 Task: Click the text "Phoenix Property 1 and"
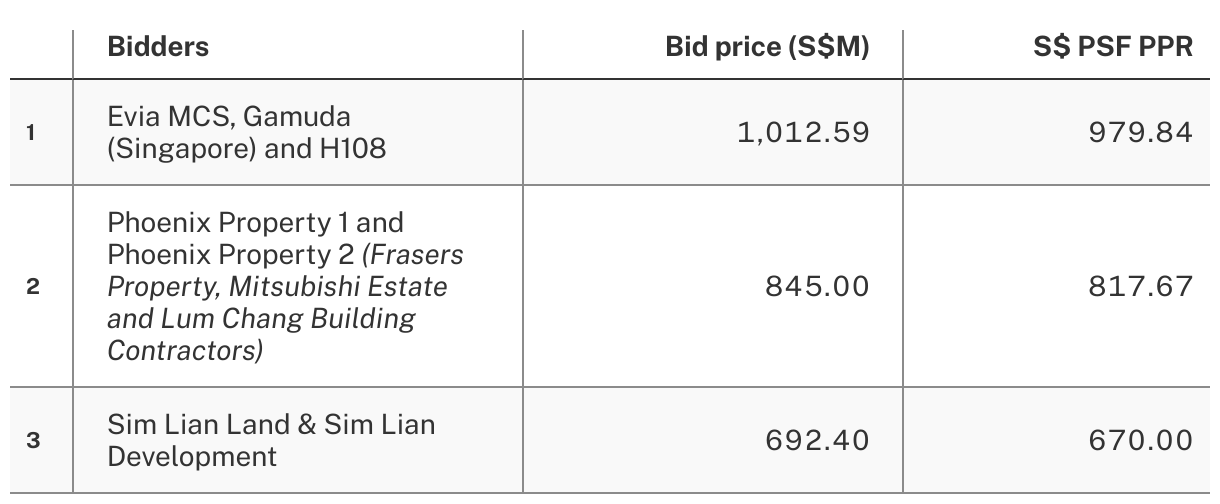255,222
